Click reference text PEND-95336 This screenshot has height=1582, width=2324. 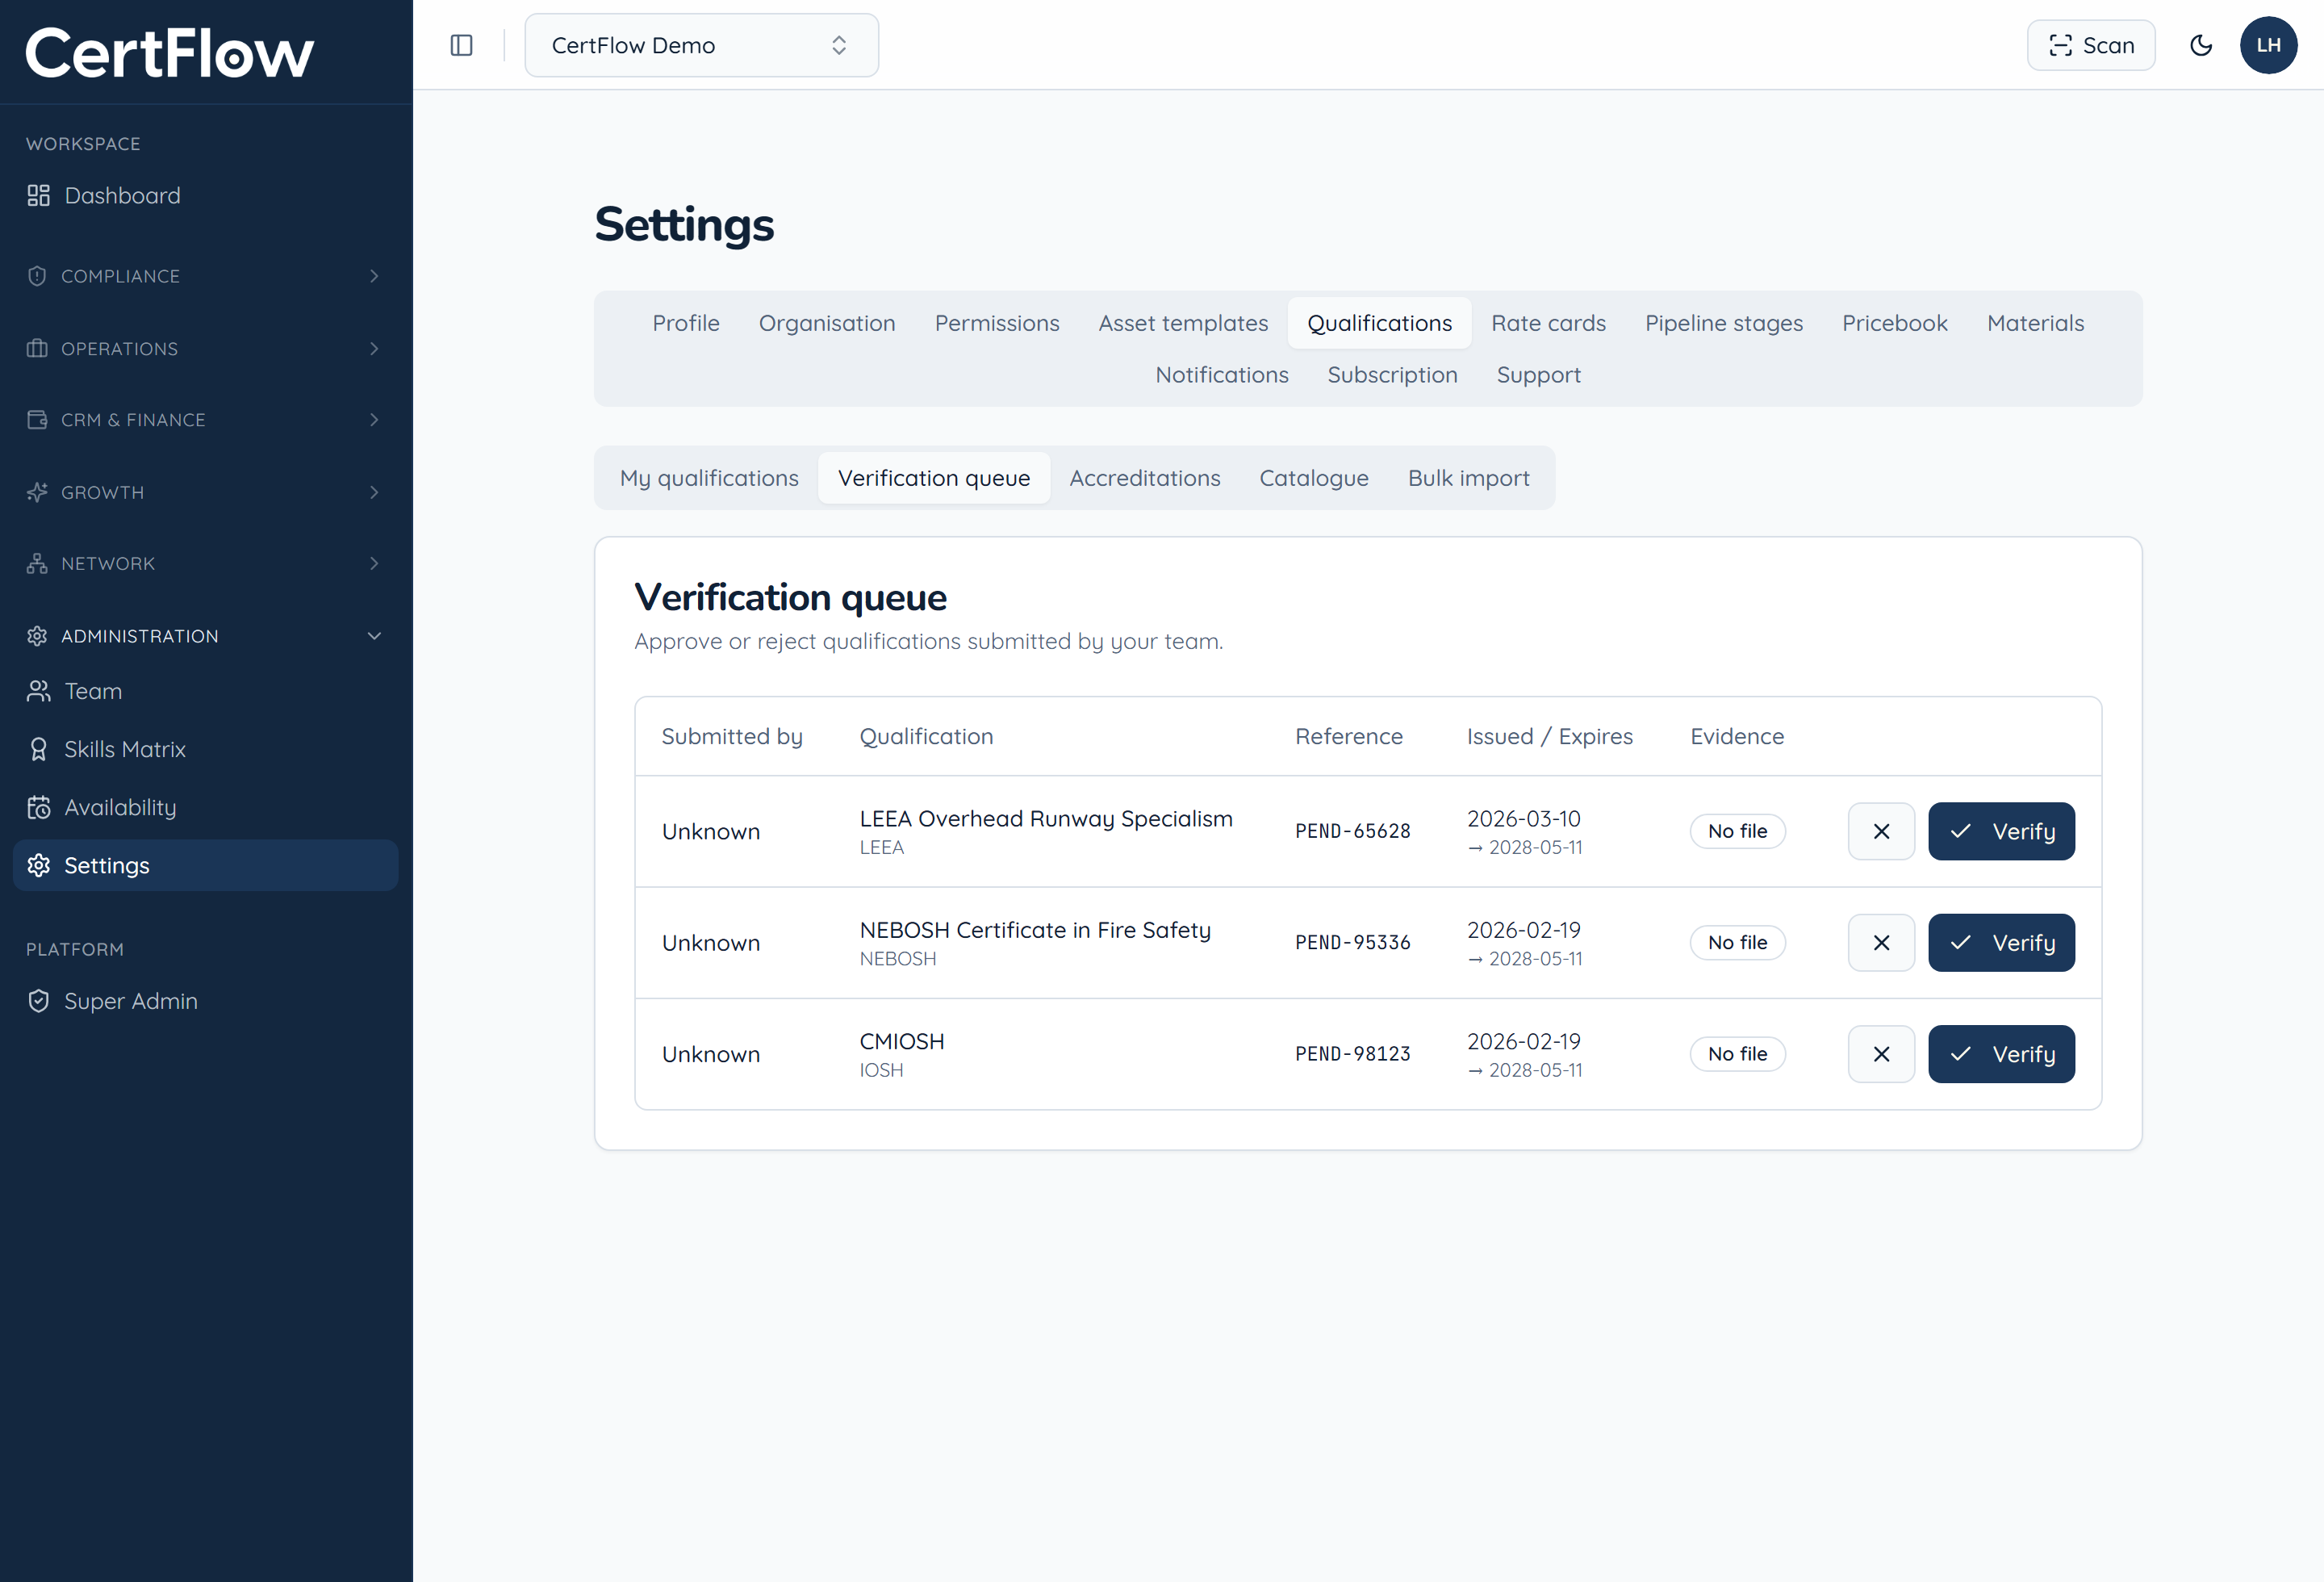1353,942
